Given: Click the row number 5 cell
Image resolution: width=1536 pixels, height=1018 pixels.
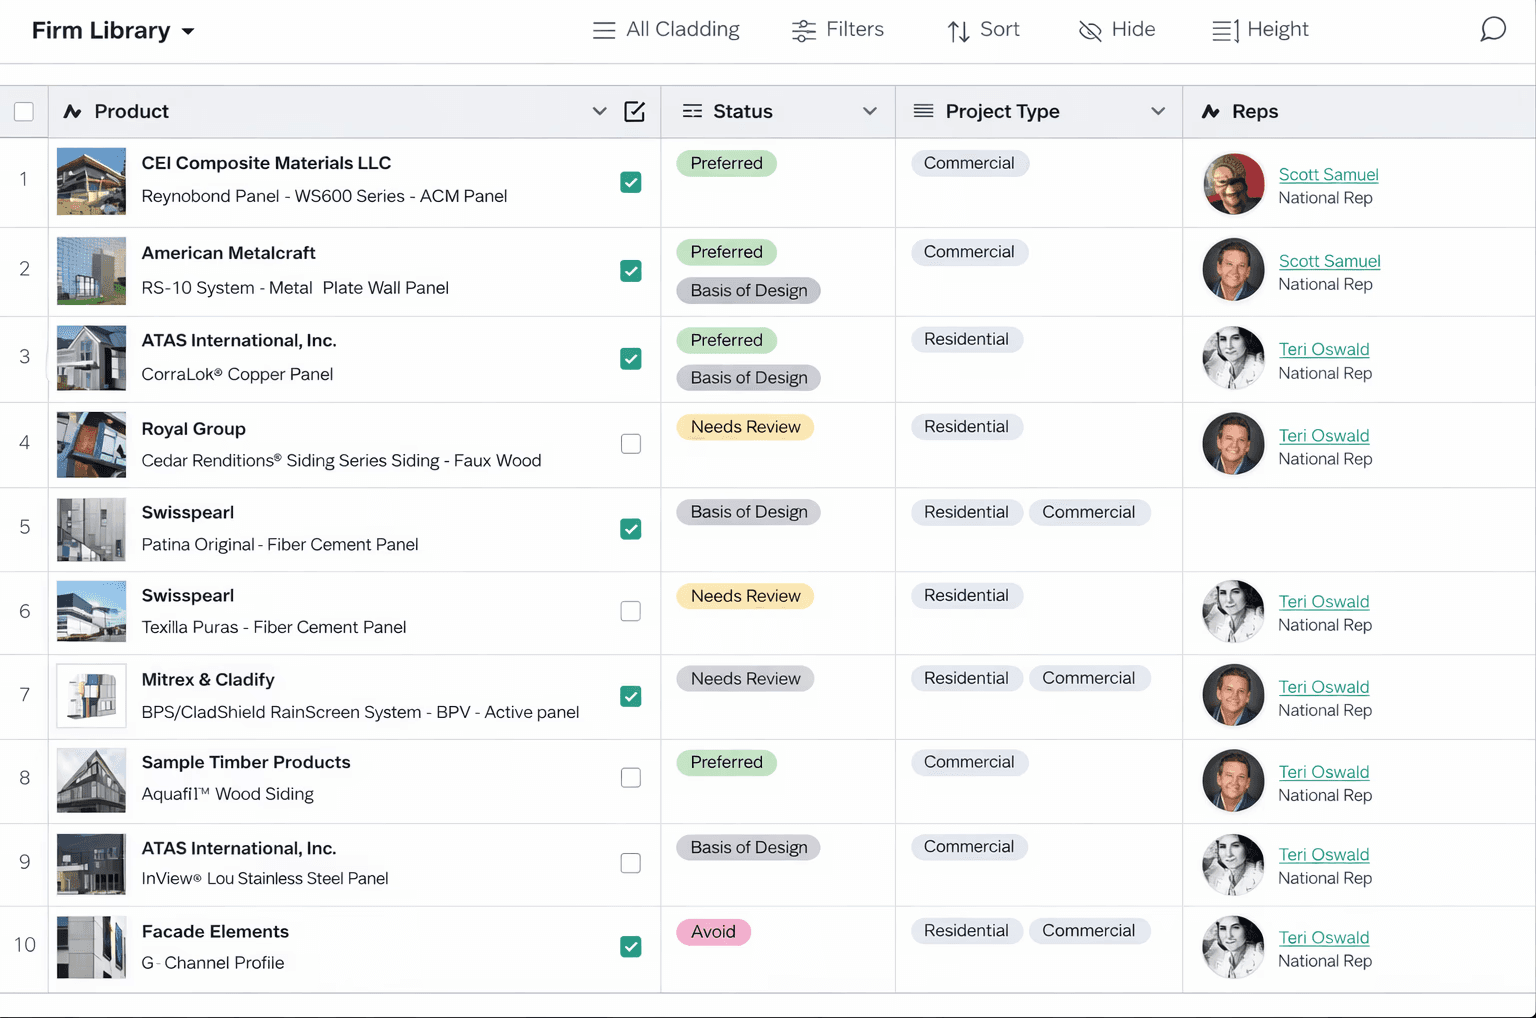Looking at the screenshot, I should (x=24, y=527).
